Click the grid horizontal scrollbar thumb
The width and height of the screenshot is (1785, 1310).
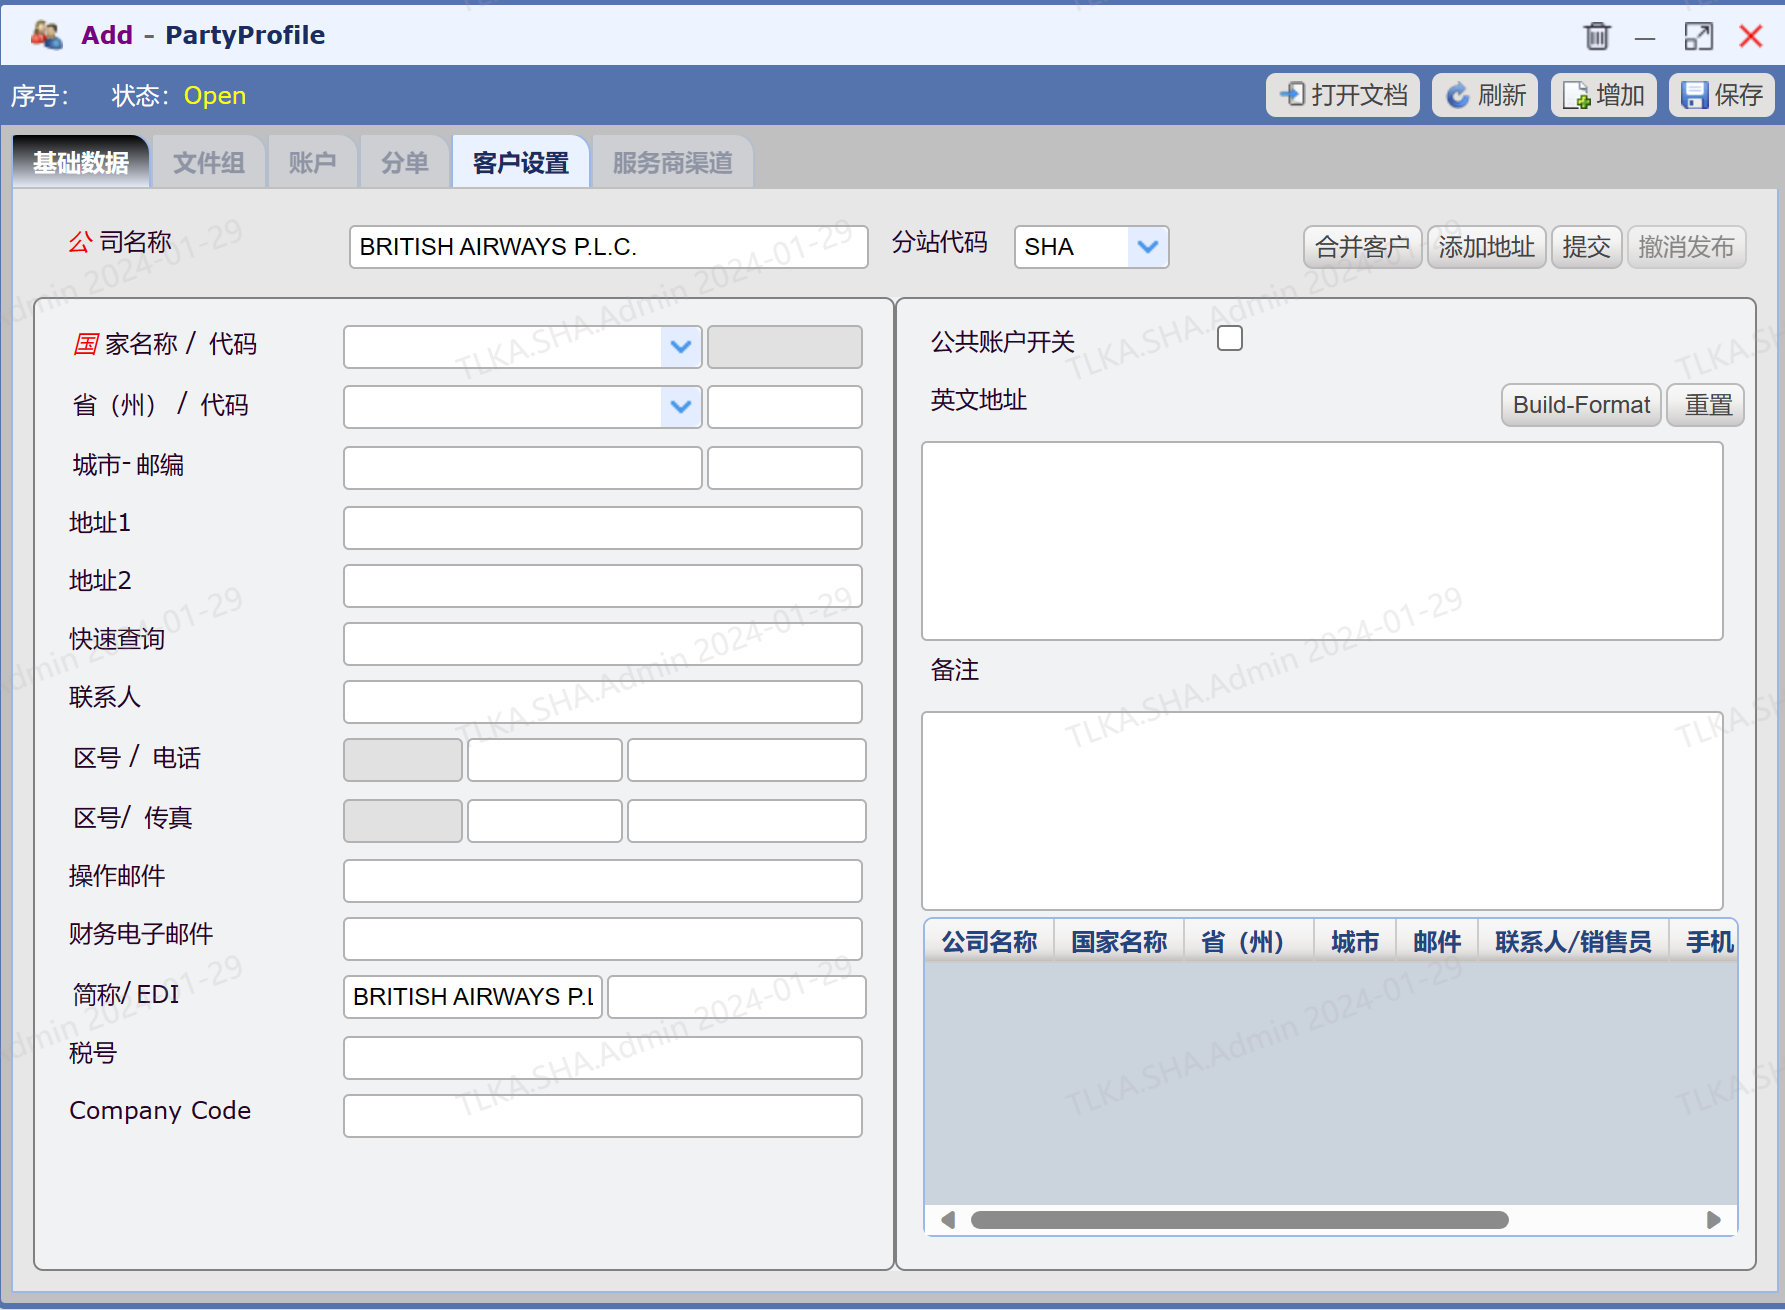tap(1239, 1220)
